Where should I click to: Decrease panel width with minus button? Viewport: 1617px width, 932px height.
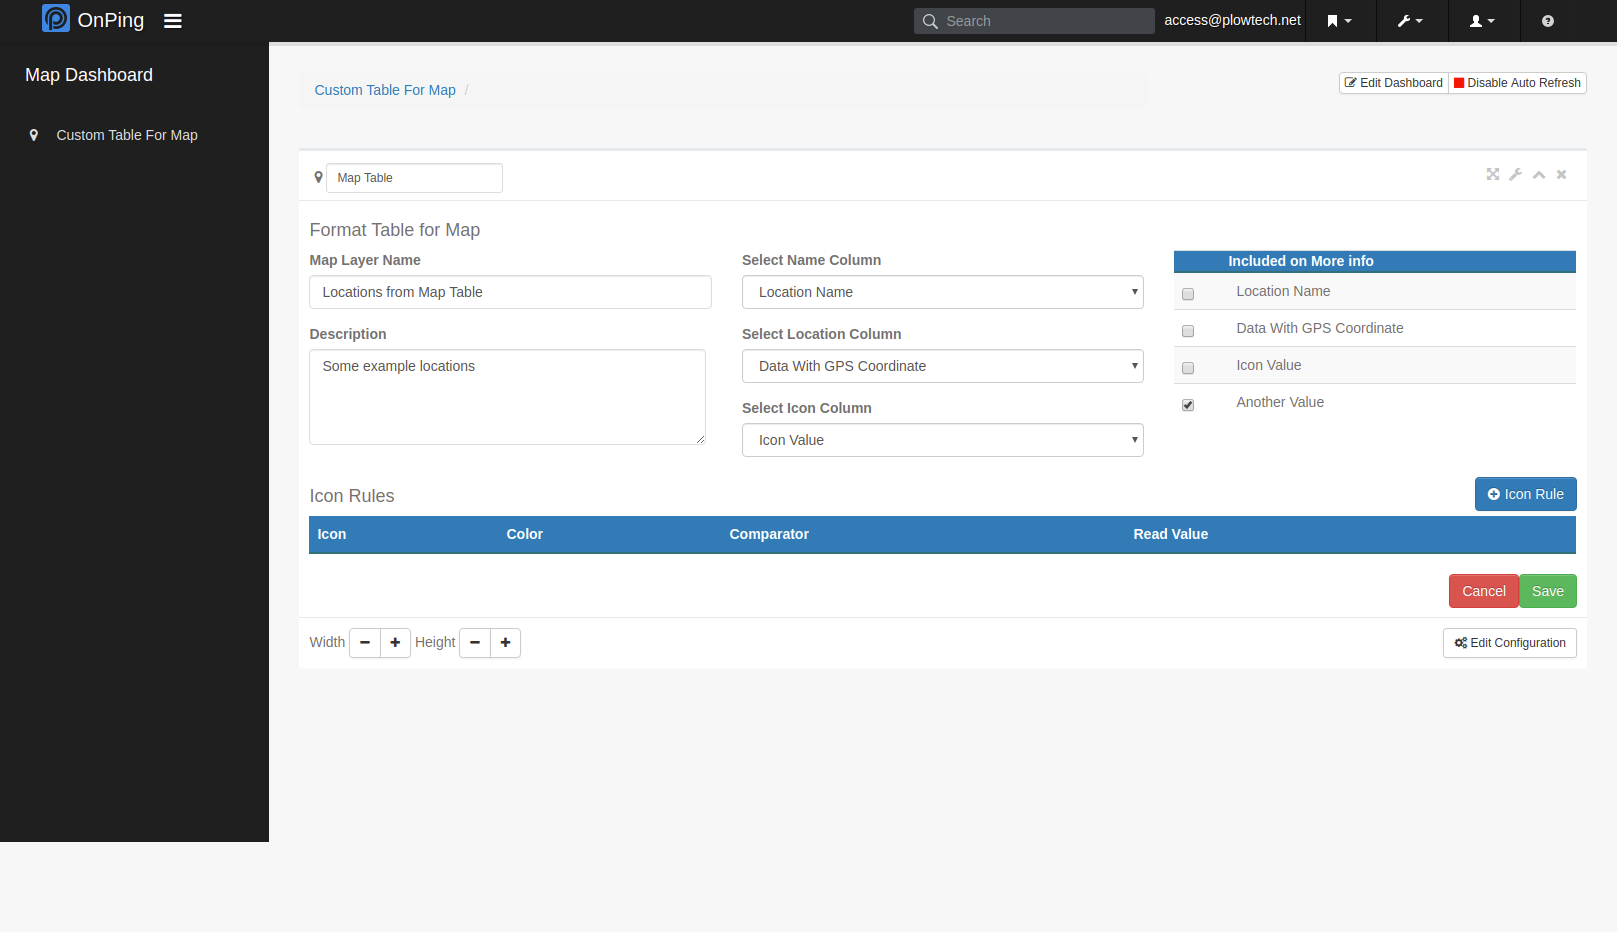(365, 642)
